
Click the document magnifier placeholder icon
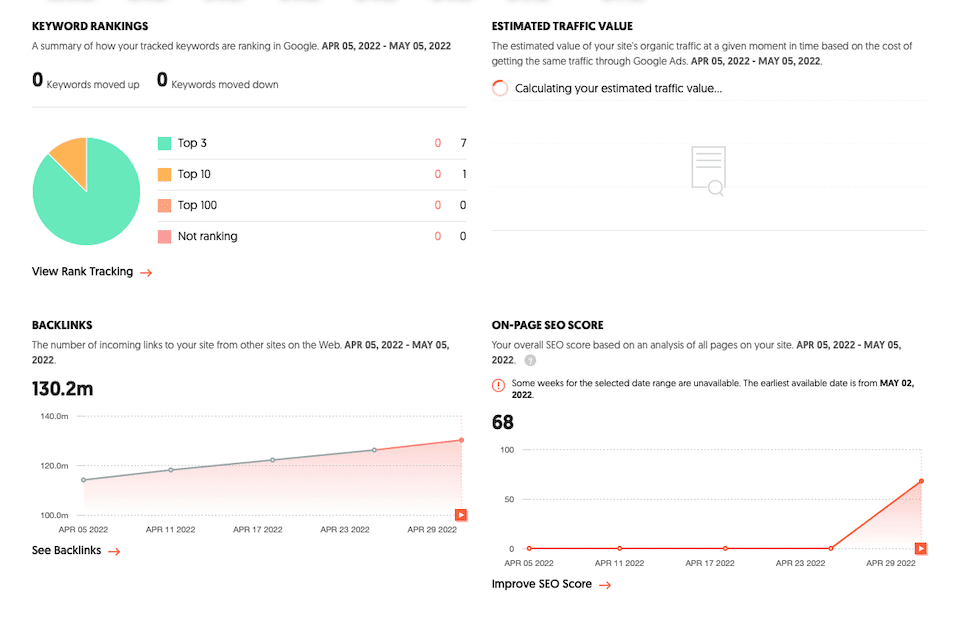point(709,170)
